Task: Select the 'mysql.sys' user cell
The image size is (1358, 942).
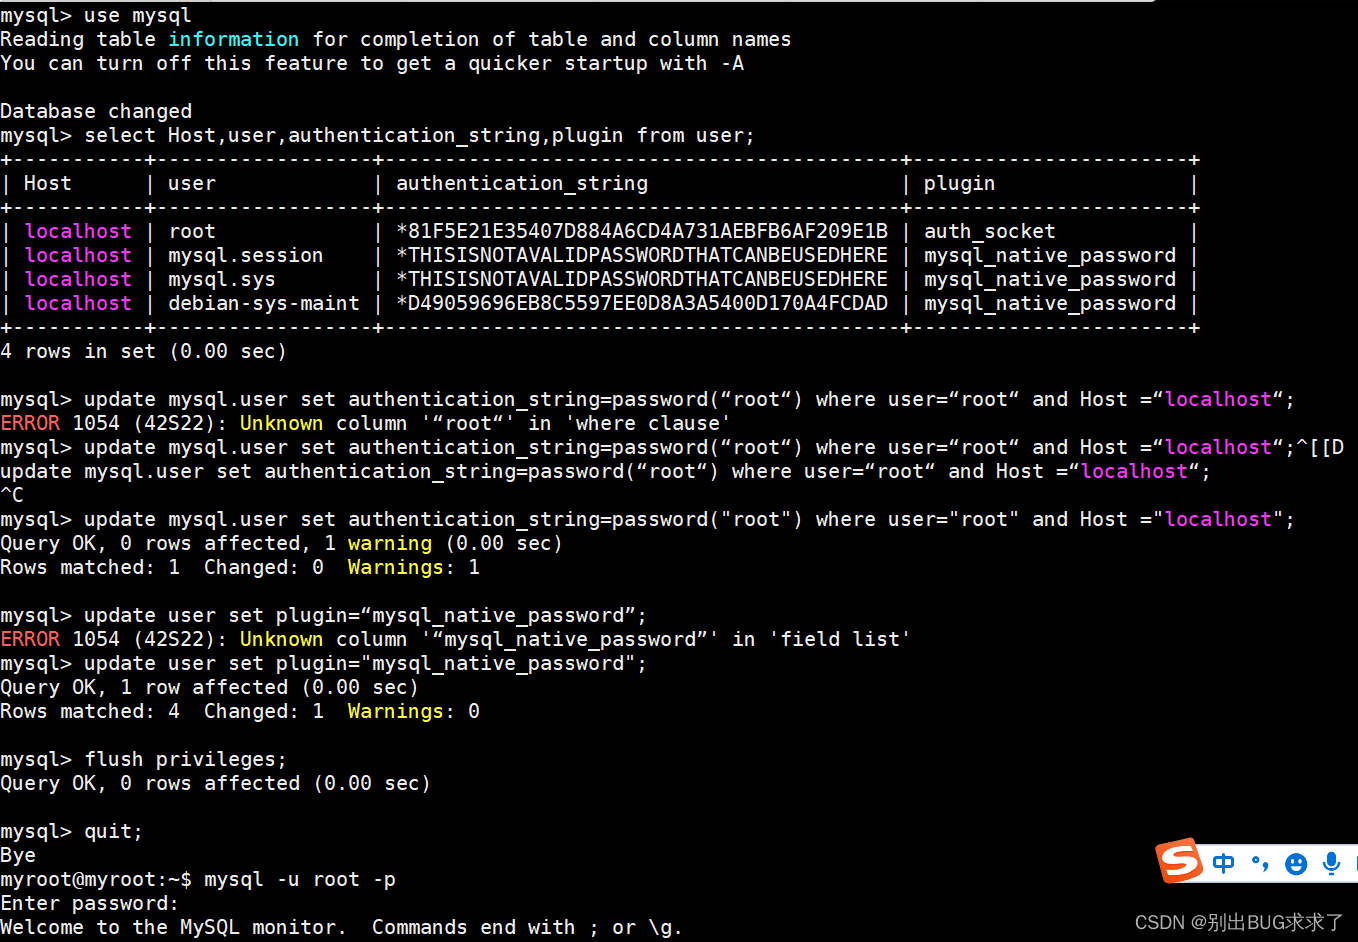Action: (x=222, y=279)
